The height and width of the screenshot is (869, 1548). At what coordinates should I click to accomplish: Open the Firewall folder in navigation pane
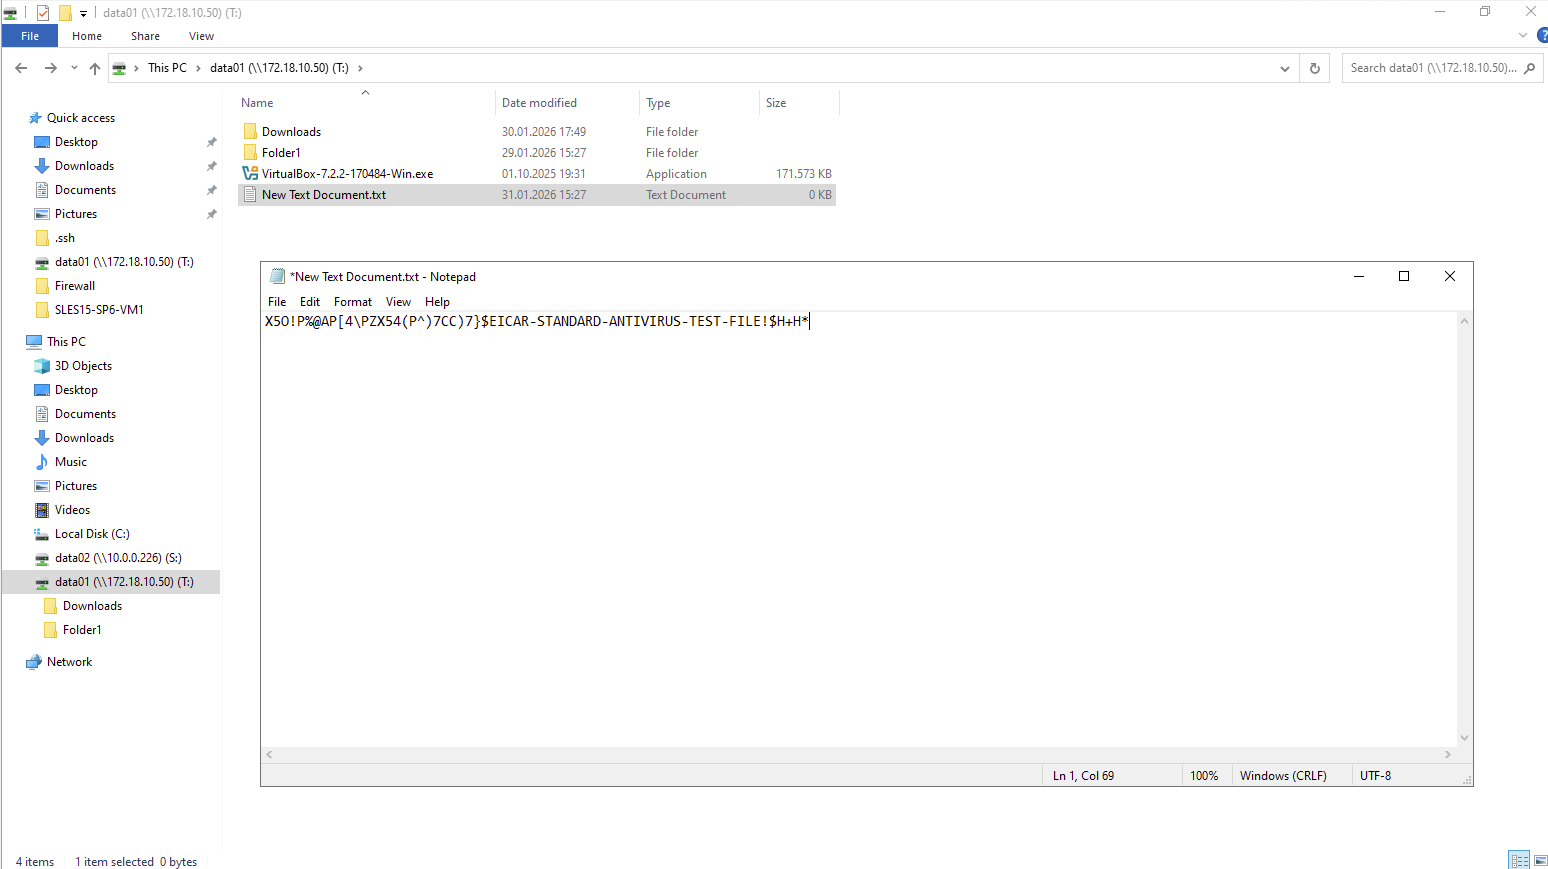tap(75, 286)
